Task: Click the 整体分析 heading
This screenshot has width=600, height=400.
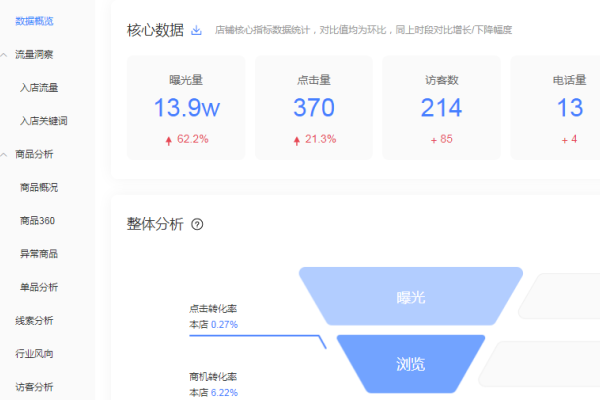Action: (x=155, y=224)
